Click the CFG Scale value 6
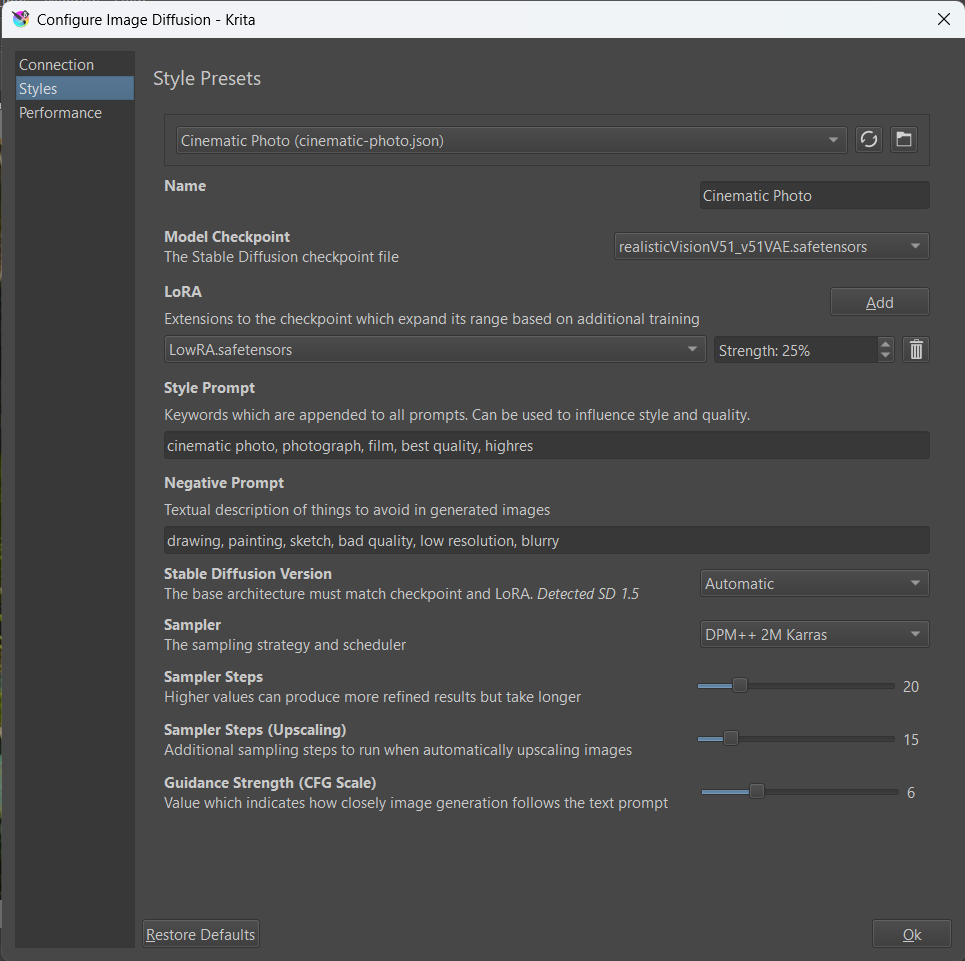The width and height of the screenshot is (965, 961). click(x=911, y=792)
